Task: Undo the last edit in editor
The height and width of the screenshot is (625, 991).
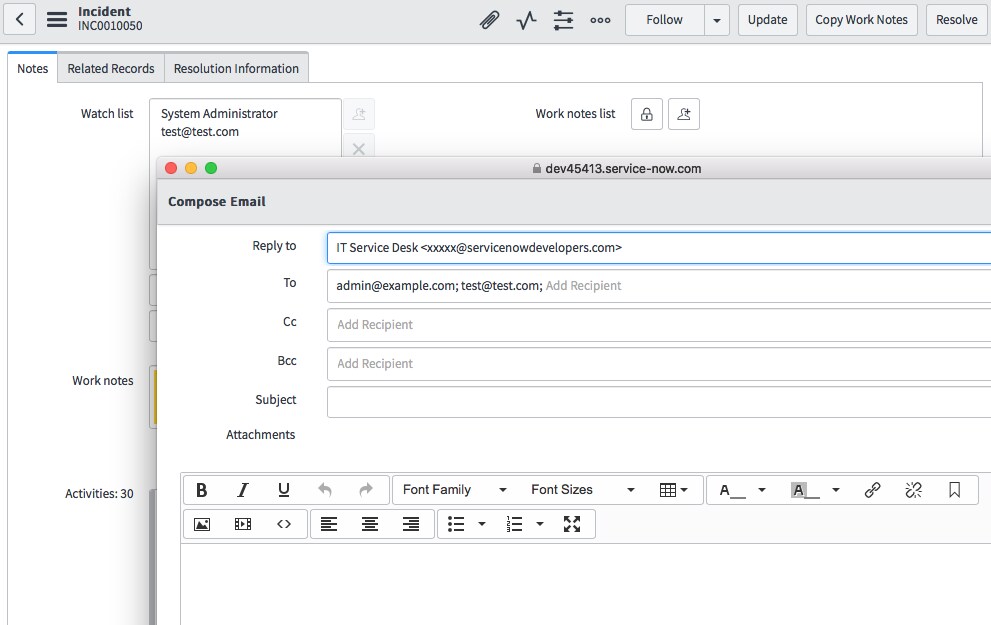Action: tap(325, 490)
